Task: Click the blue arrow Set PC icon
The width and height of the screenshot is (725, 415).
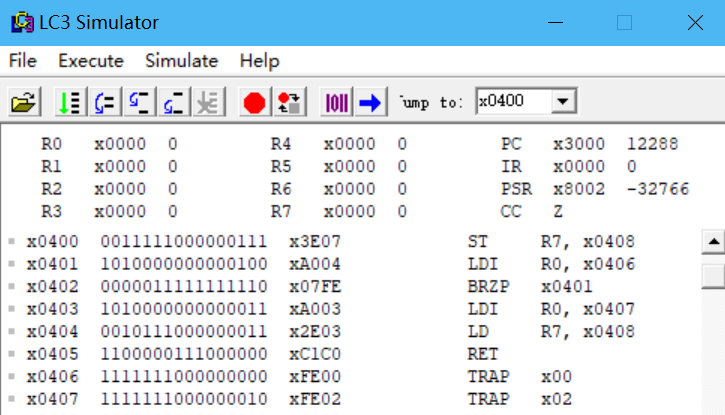Action: coord(370,102)
